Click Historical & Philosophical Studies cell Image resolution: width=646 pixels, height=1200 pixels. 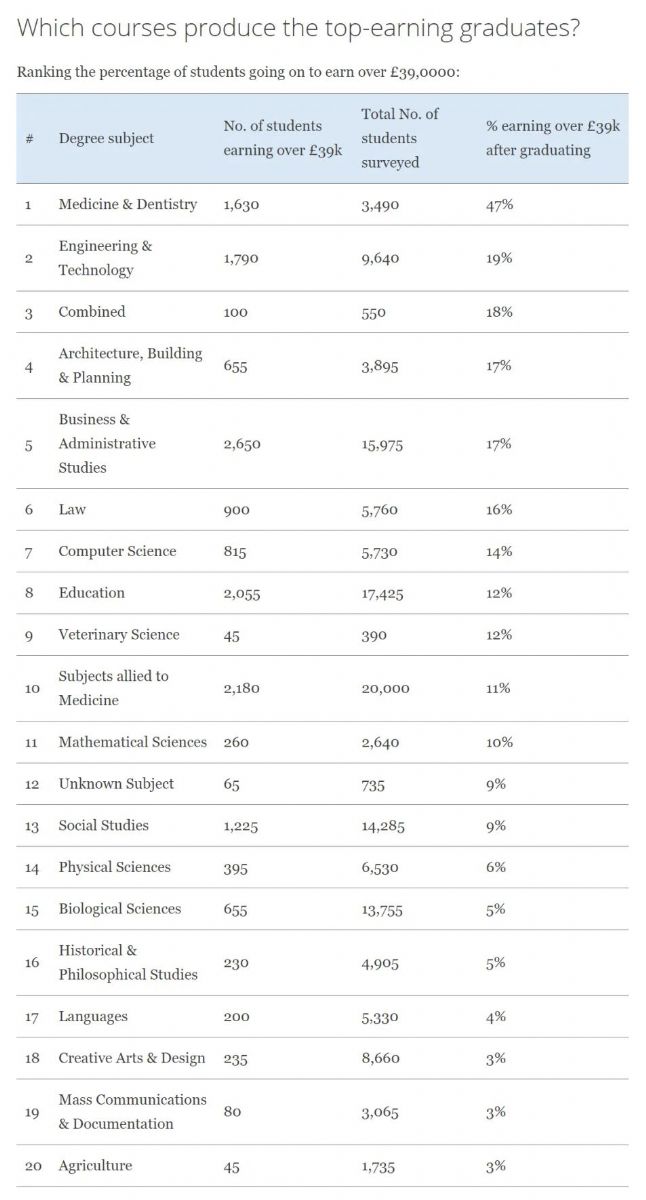(128, 962)
